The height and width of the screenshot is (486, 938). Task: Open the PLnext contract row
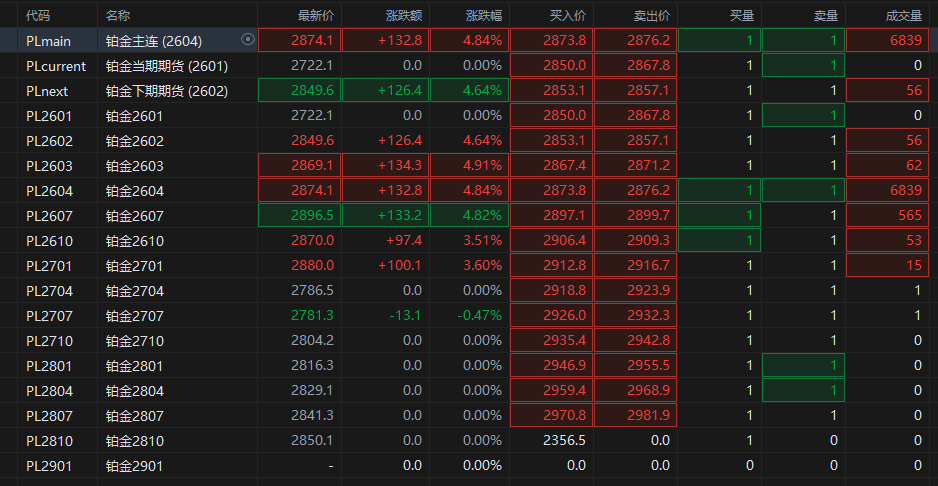pos(47,91)
